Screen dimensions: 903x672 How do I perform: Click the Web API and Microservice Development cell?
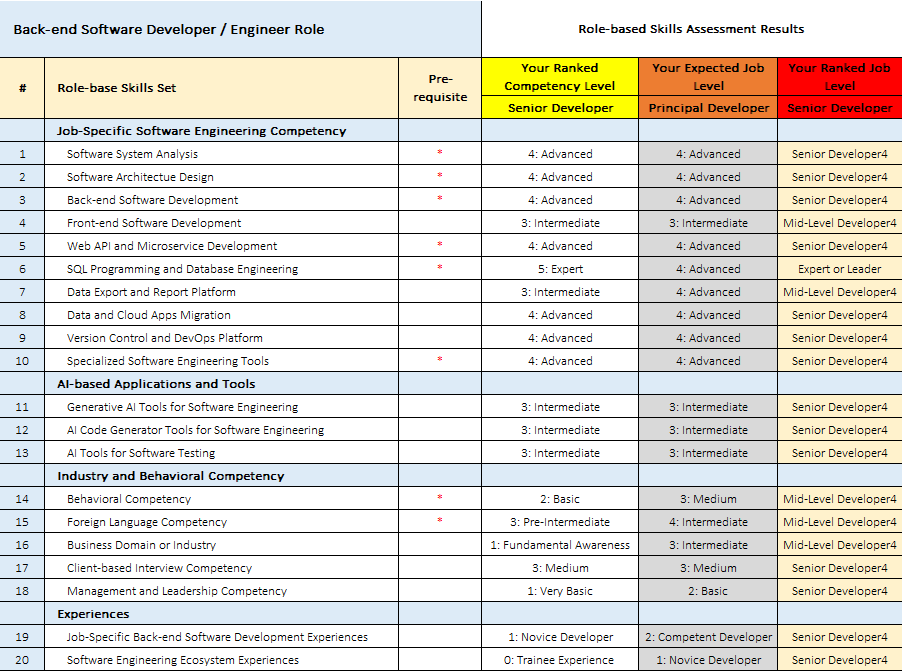172,246
